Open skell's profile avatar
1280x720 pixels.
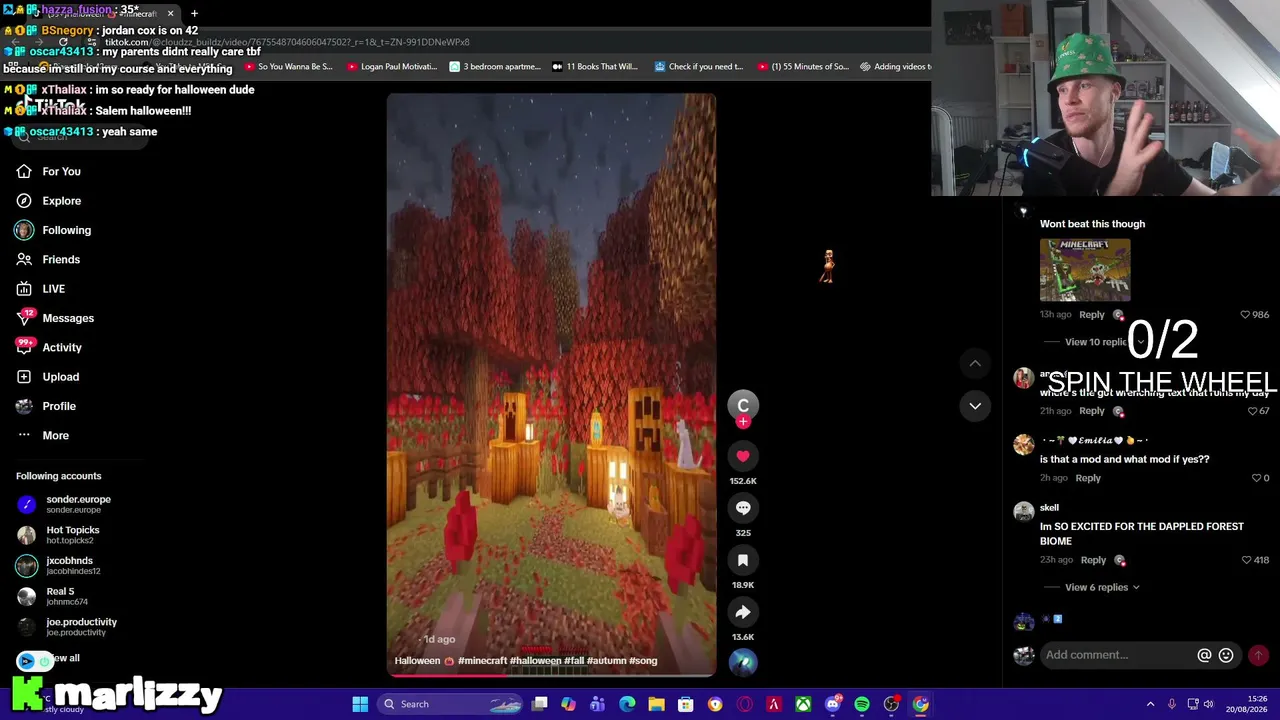coord(1023,512)
